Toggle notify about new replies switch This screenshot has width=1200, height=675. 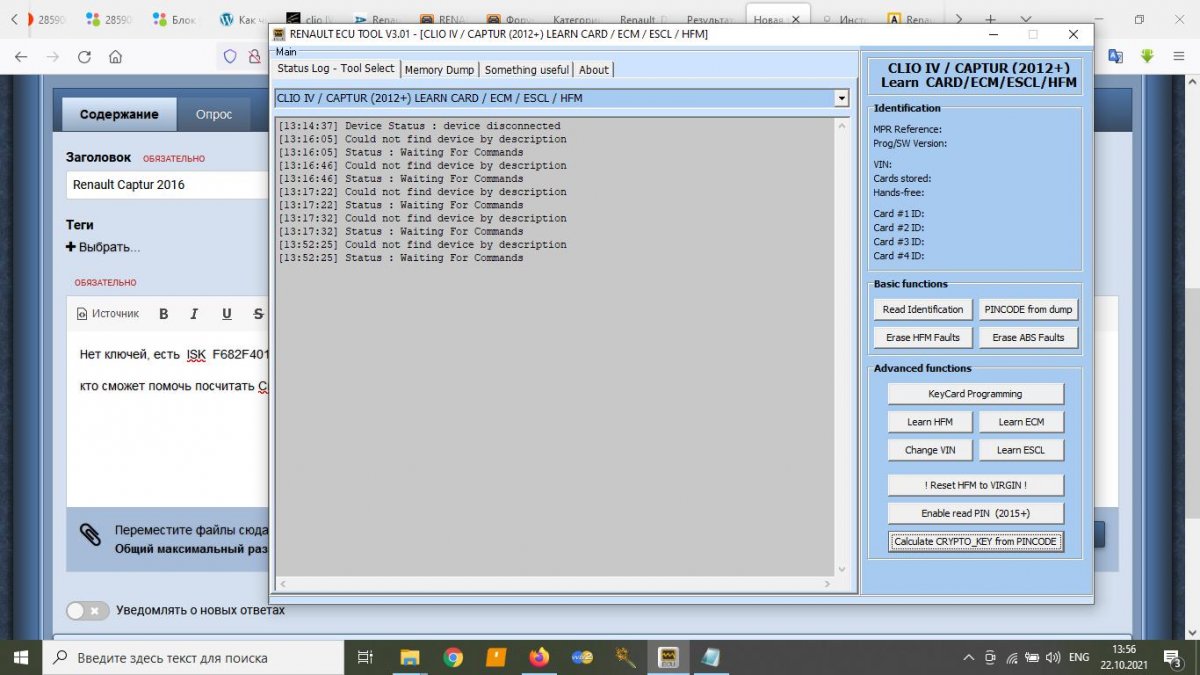pyautogui.click(x=88, y=610)
